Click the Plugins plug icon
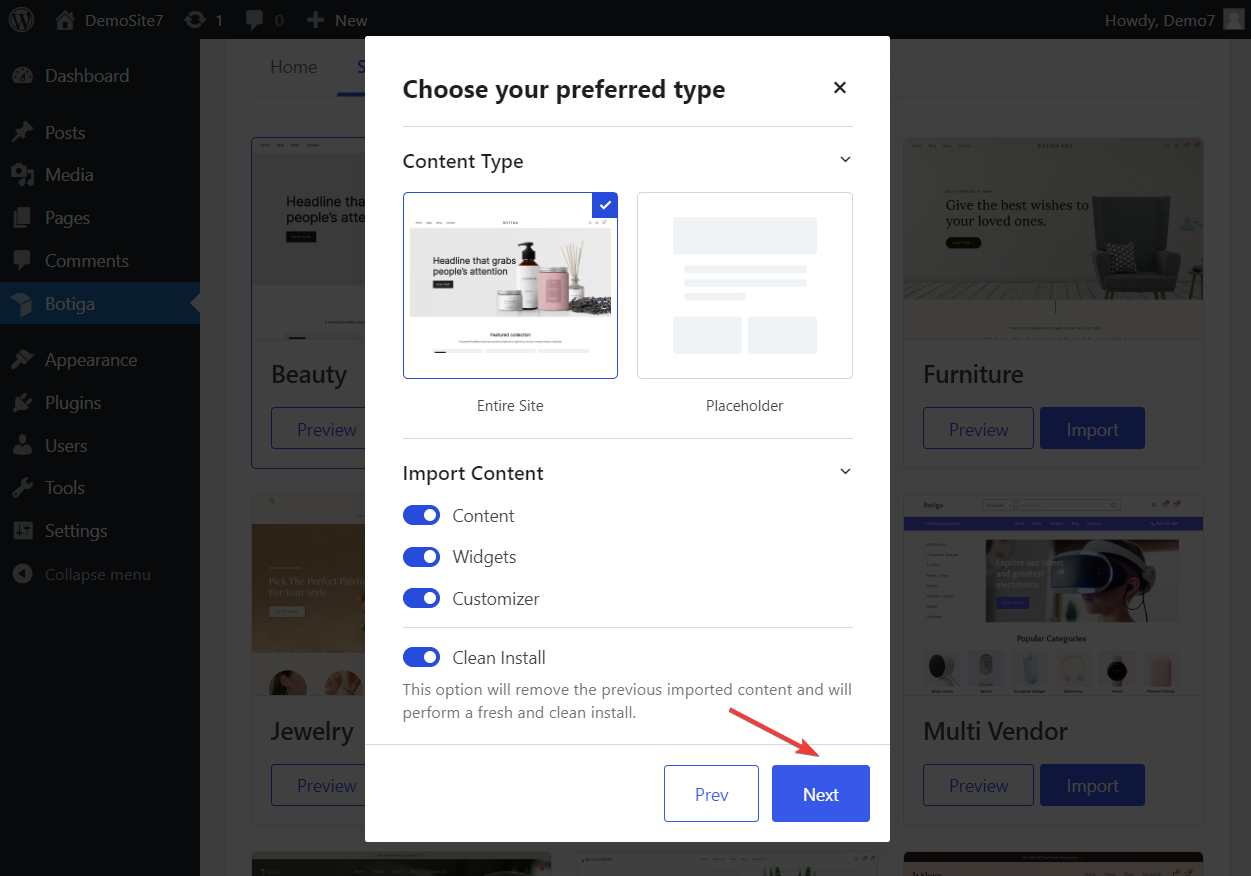 [x=22, y=403]
